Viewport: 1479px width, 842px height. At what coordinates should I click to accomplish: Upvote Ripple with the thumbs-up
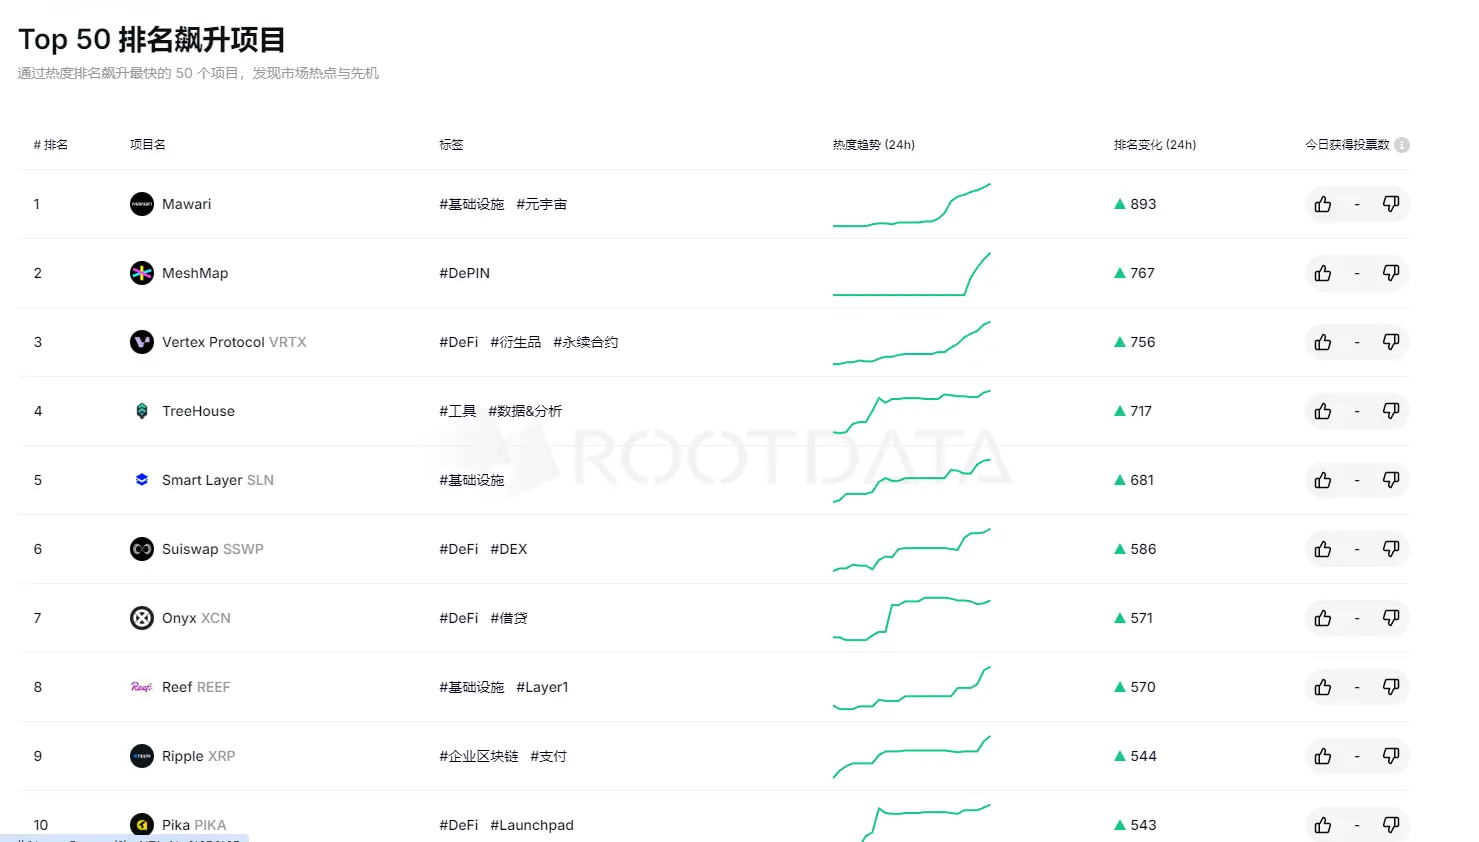click(x=1322, y=756)
